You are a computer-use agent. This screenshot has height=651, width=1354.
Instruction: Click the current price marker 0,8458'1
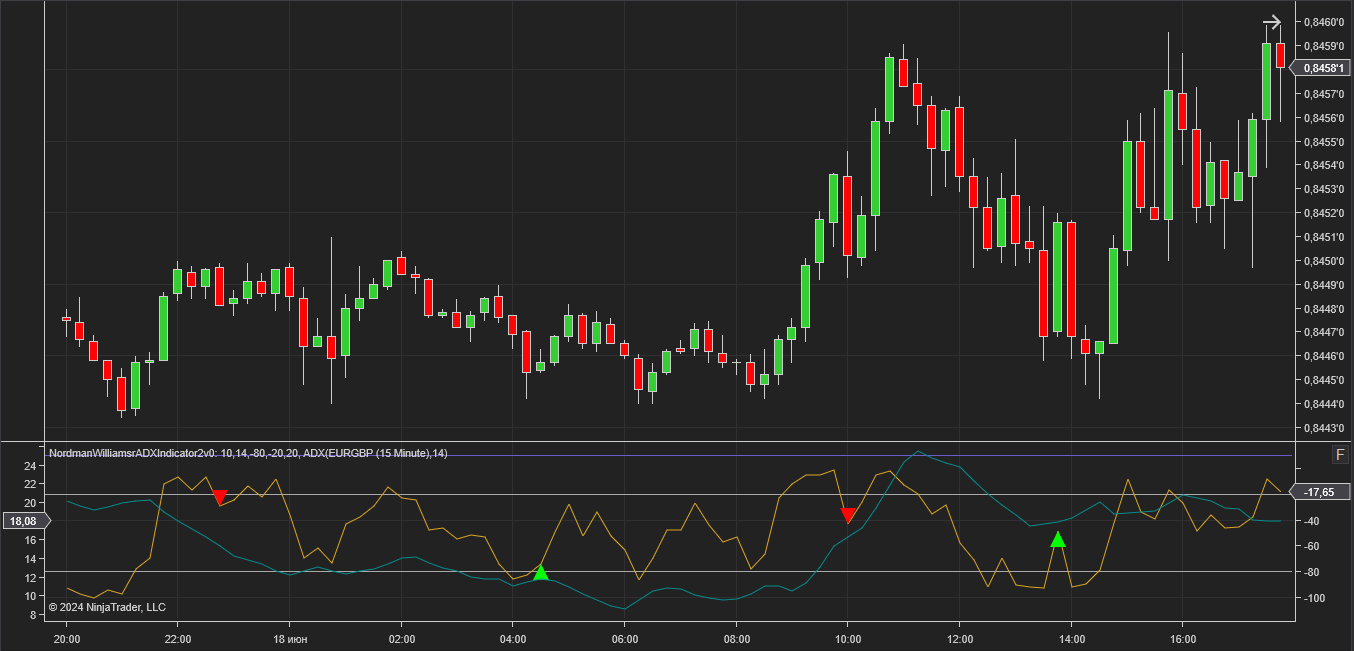tap(1321, 68)
